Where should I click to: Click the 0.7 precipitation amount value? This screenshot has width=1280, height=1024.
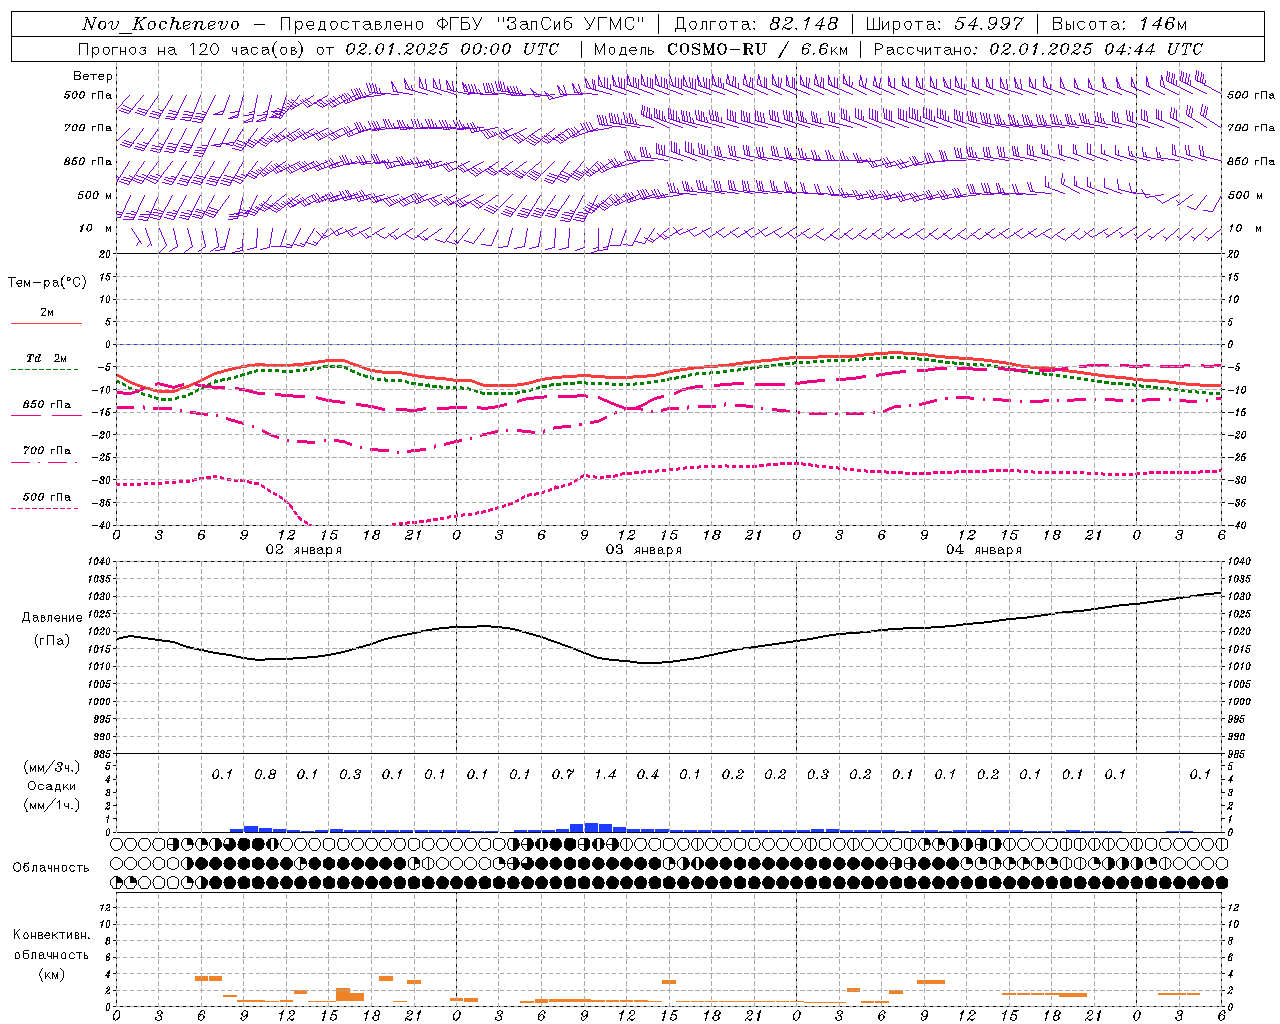tap(563, 774)
